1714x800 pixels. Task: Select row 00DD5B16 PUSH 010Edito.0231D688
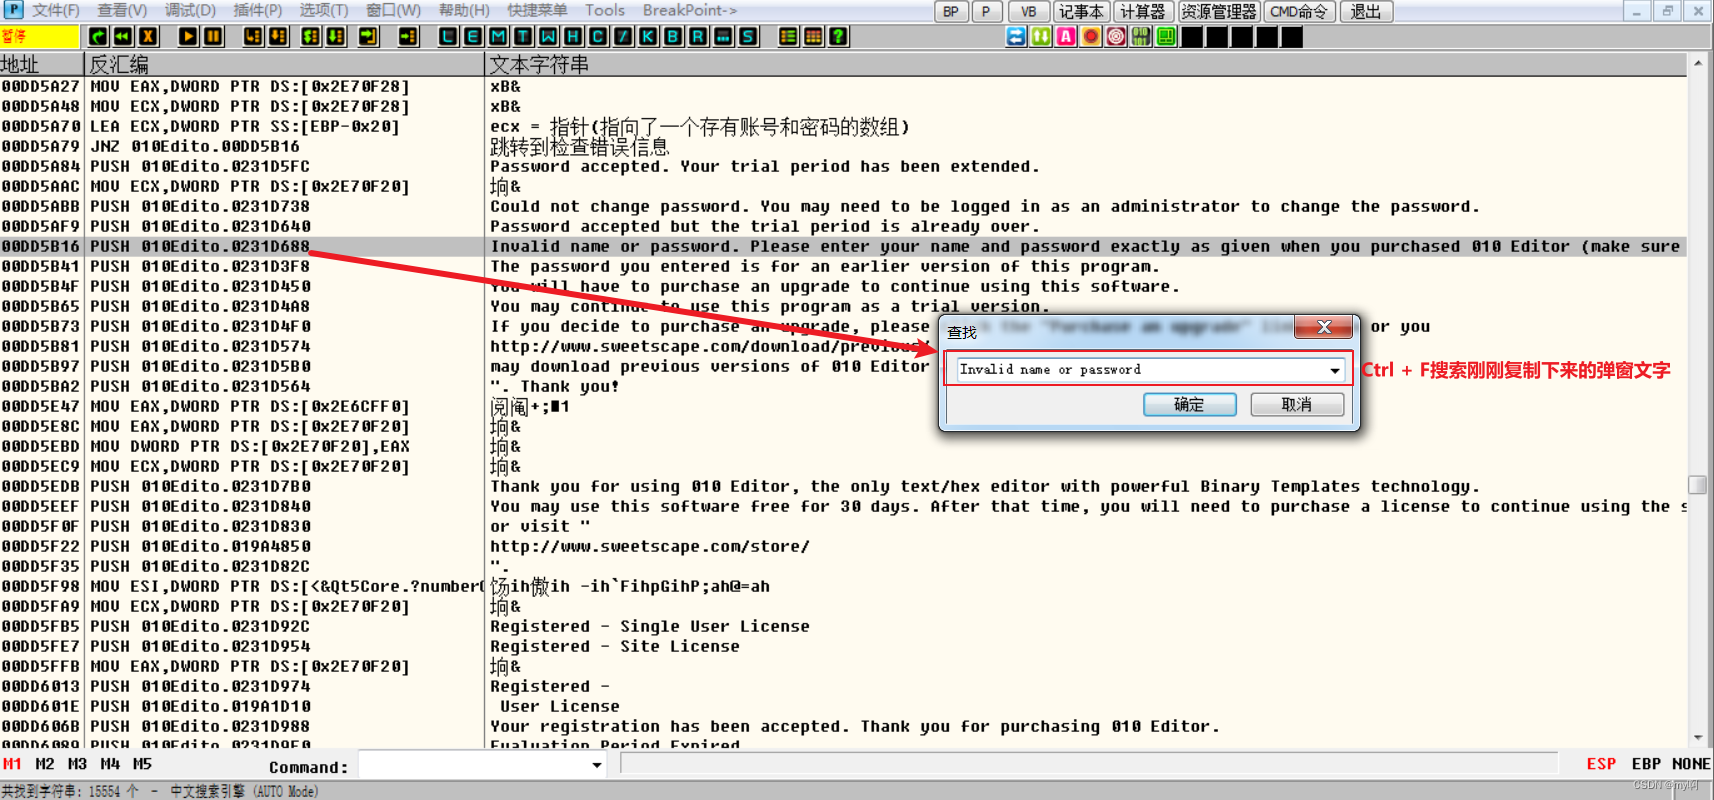pos(843,246)
